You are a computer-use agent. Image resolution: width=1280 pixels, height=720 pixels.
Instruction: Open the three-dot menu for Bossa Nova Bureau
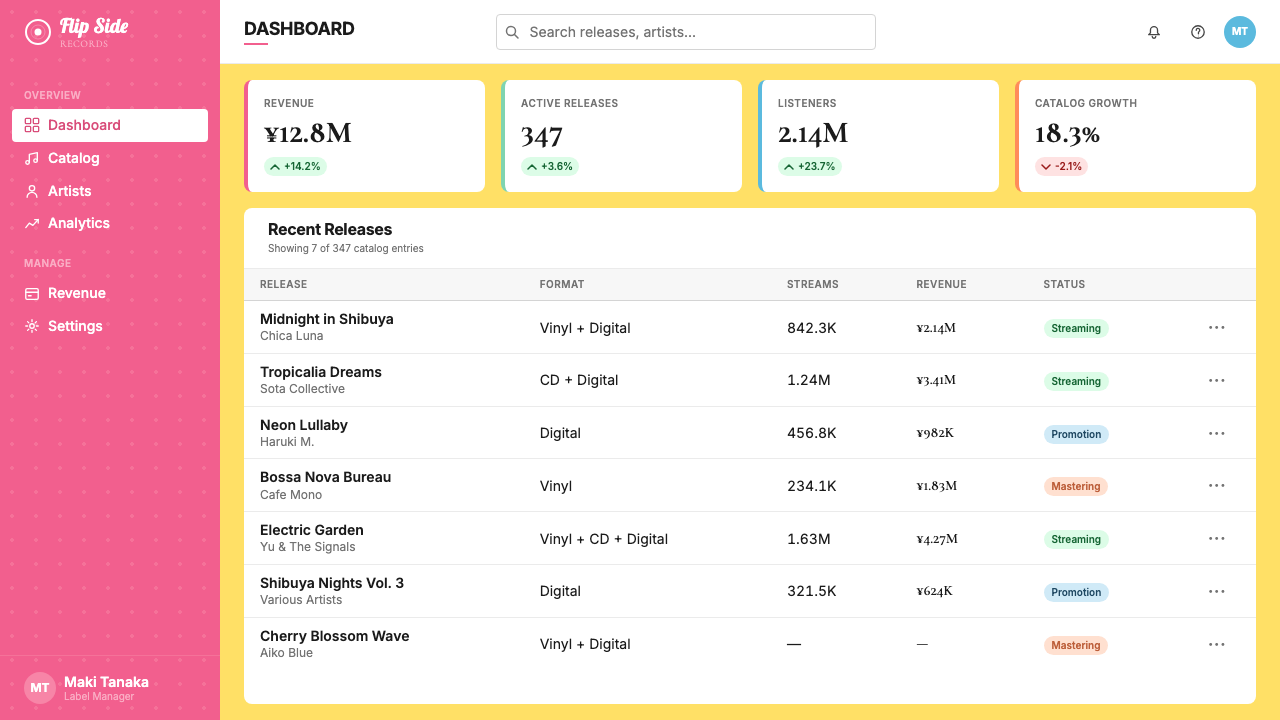click(1217, 486)
